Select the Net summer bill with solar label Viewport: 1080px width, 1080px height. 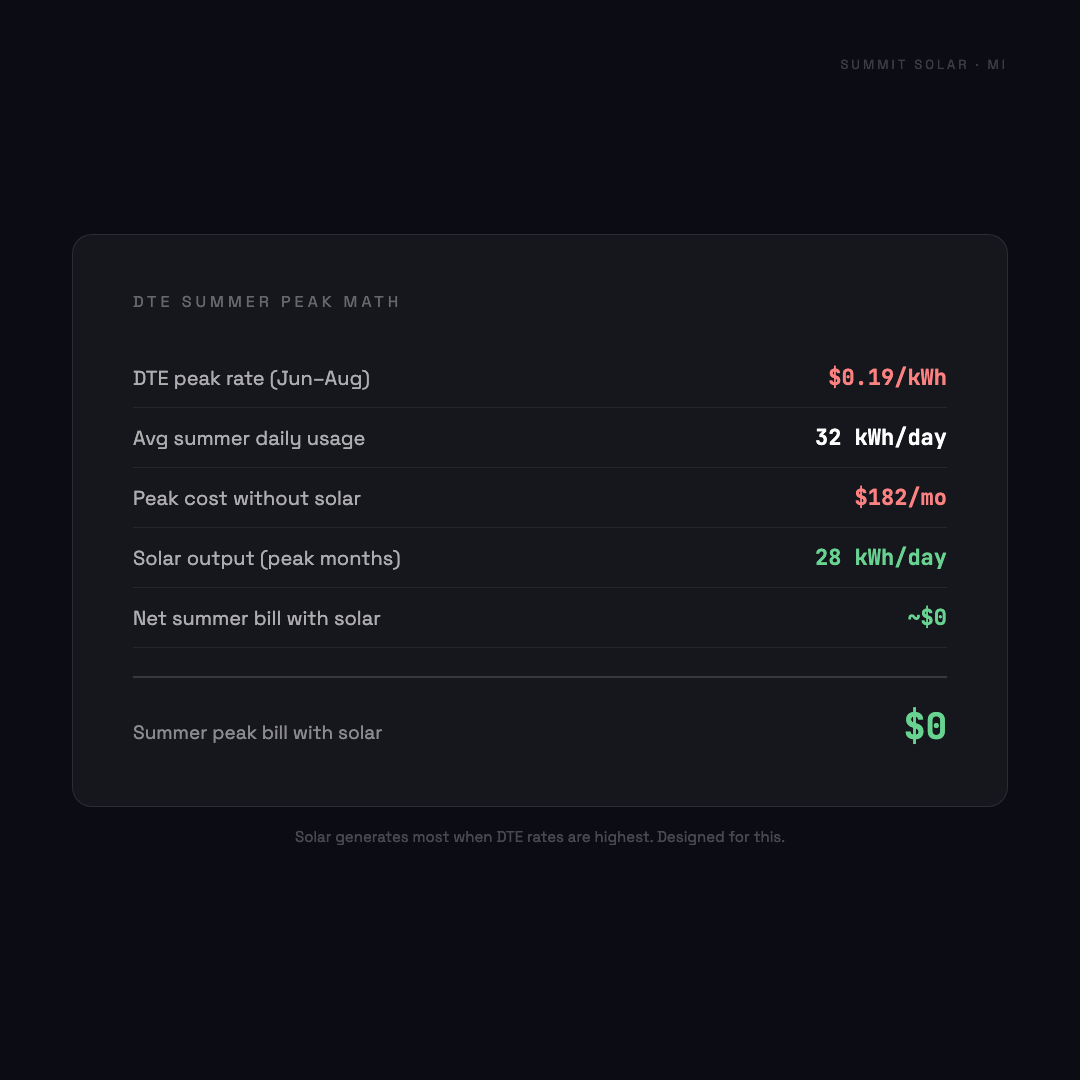coord(256,619)
